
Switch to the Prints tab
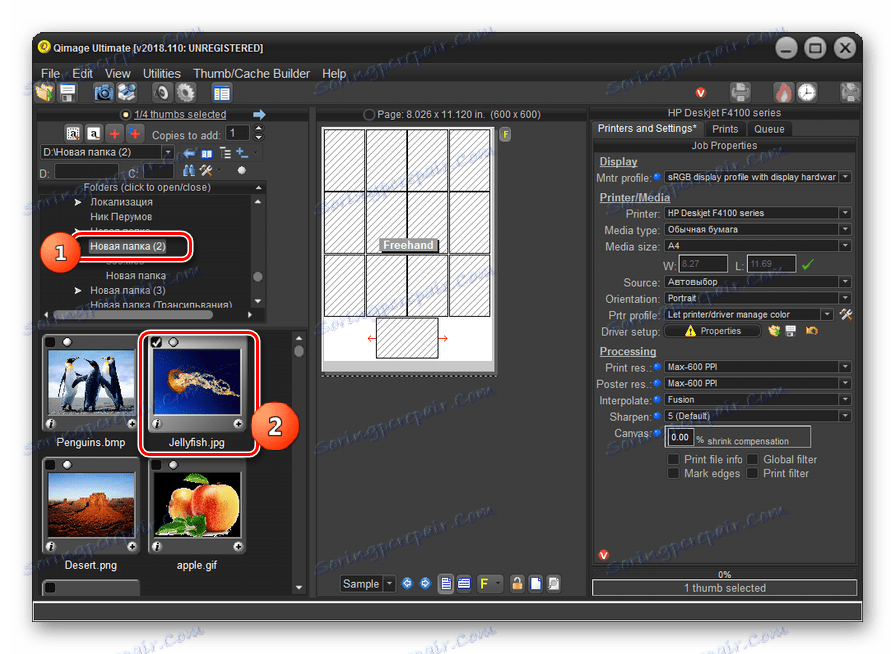click(725, 129)
